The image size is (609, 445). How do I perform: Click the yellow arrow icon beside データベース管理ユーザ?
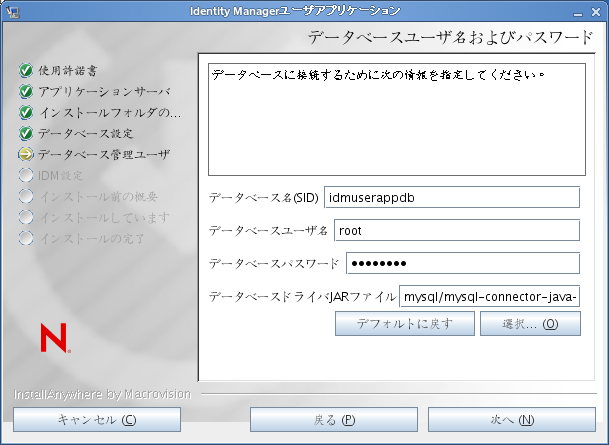pyautogui.click(x=26, y=154)
